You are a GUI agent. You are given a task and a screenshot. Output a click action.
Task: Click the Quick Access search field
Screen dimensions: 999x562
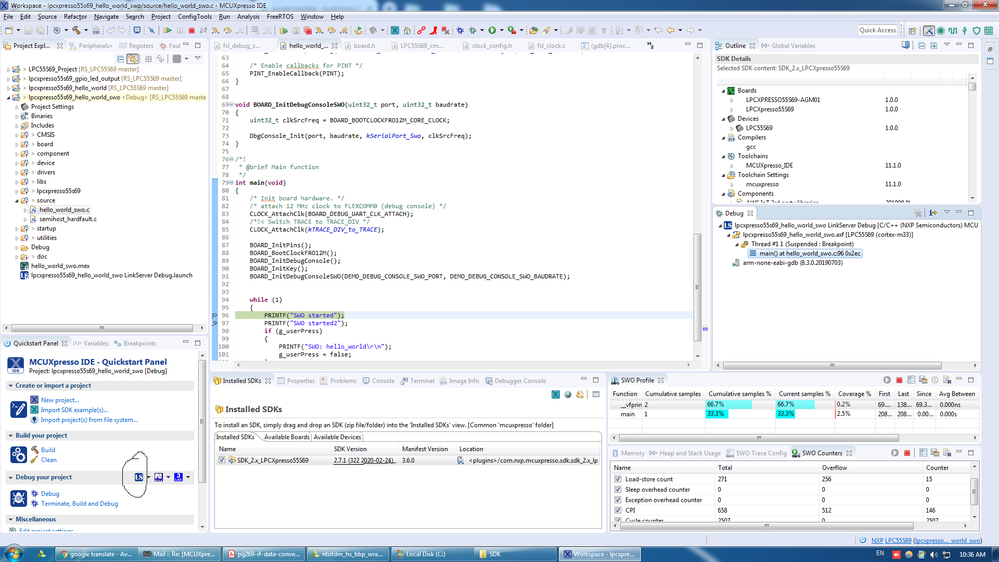pyautogui.click(x=878, y=30)
